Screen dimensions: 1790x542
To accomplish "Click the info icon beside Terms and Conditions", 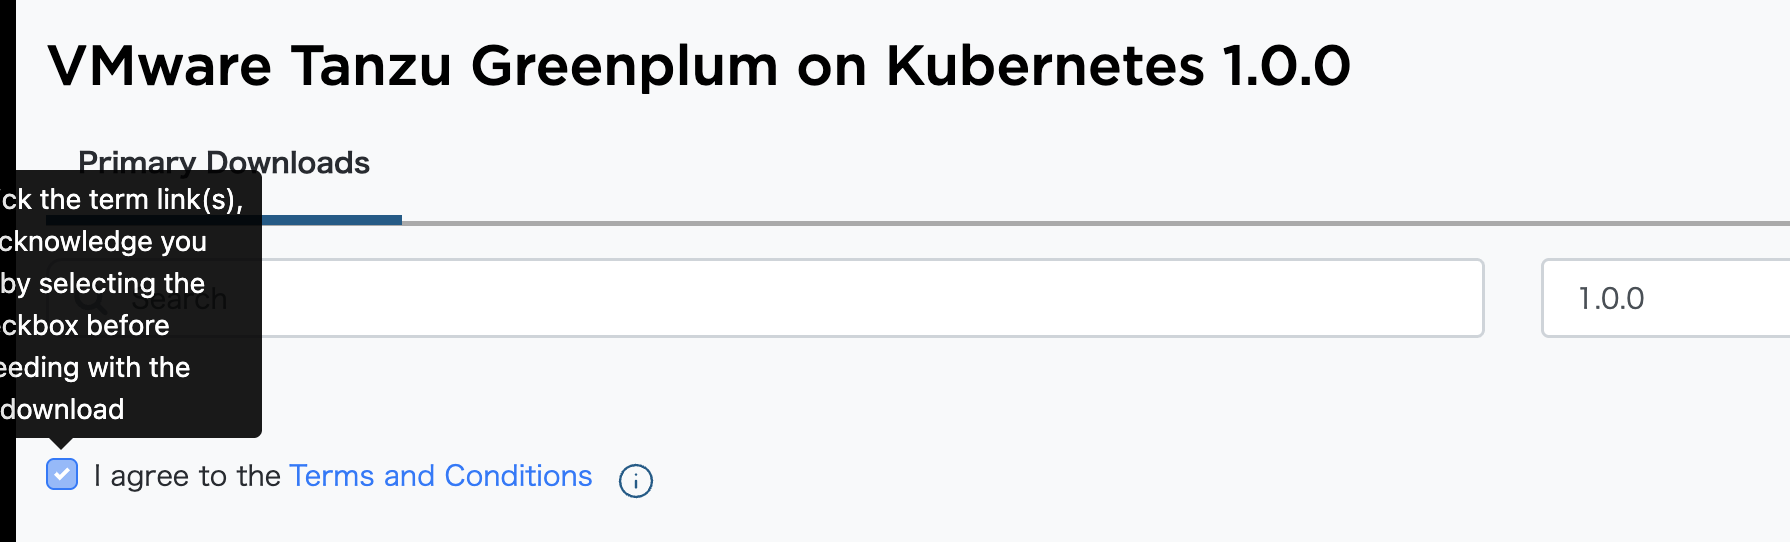I will click(636, 481).
